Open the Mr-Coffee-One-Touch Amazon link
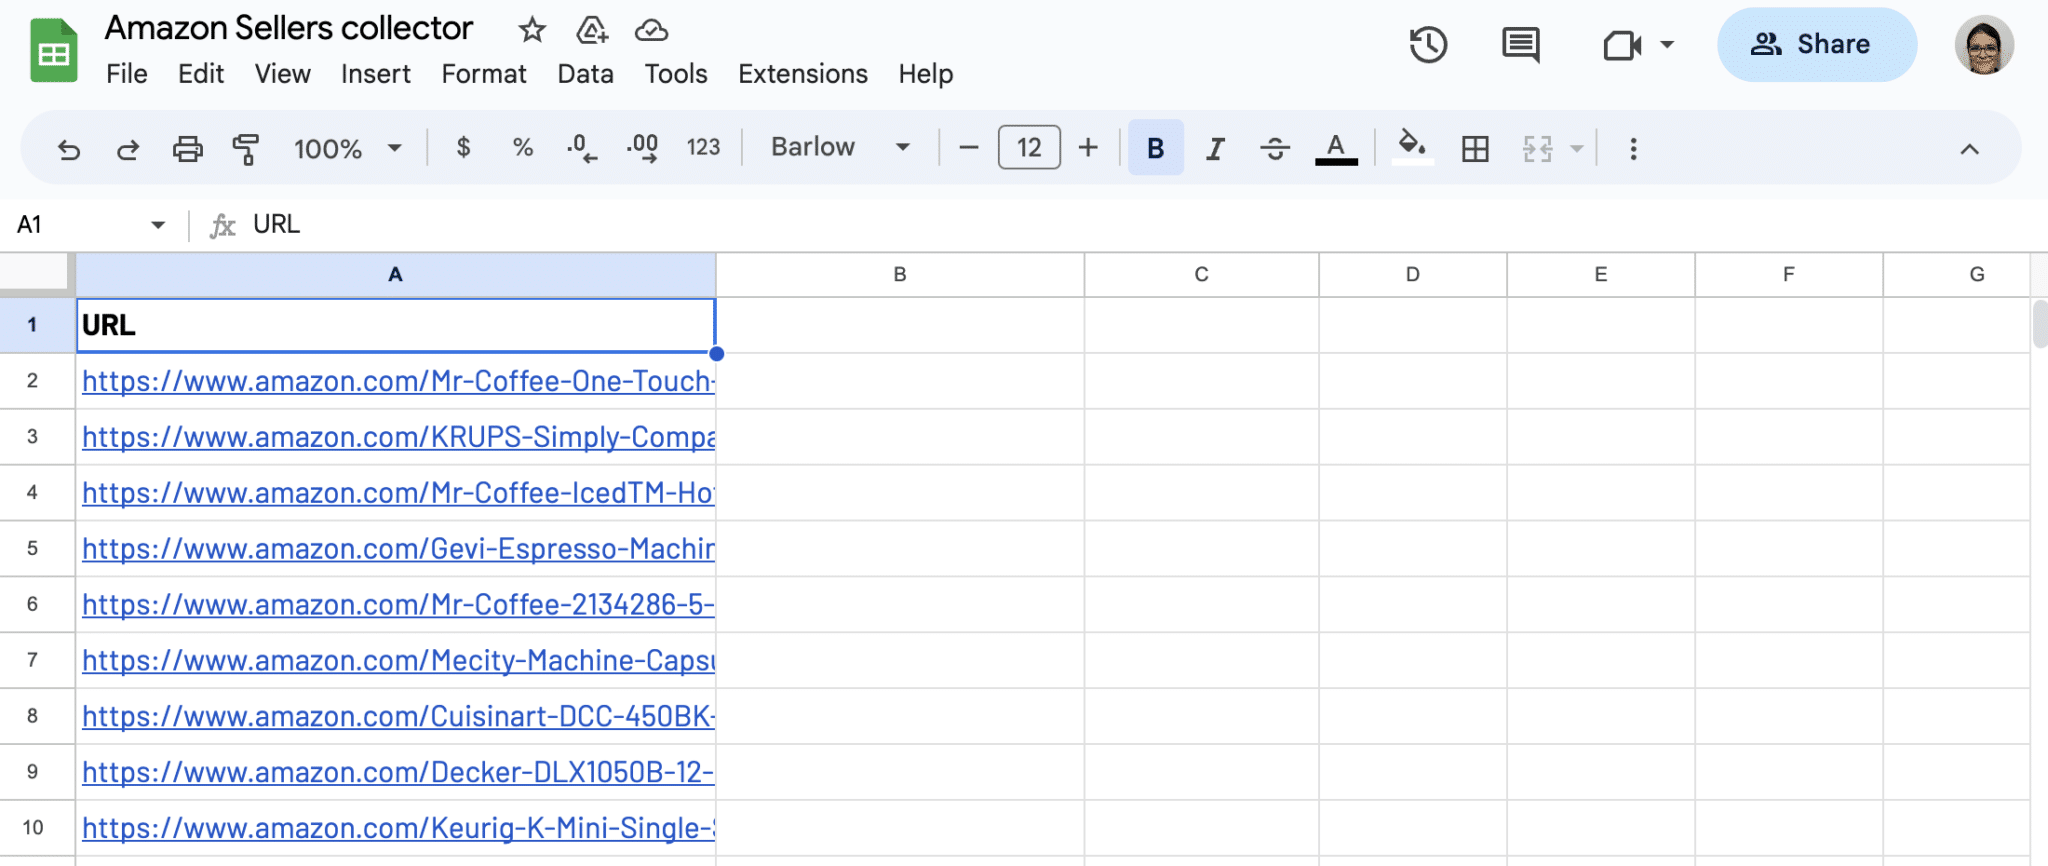This screenshot has height=866, width=2048. 397,381
